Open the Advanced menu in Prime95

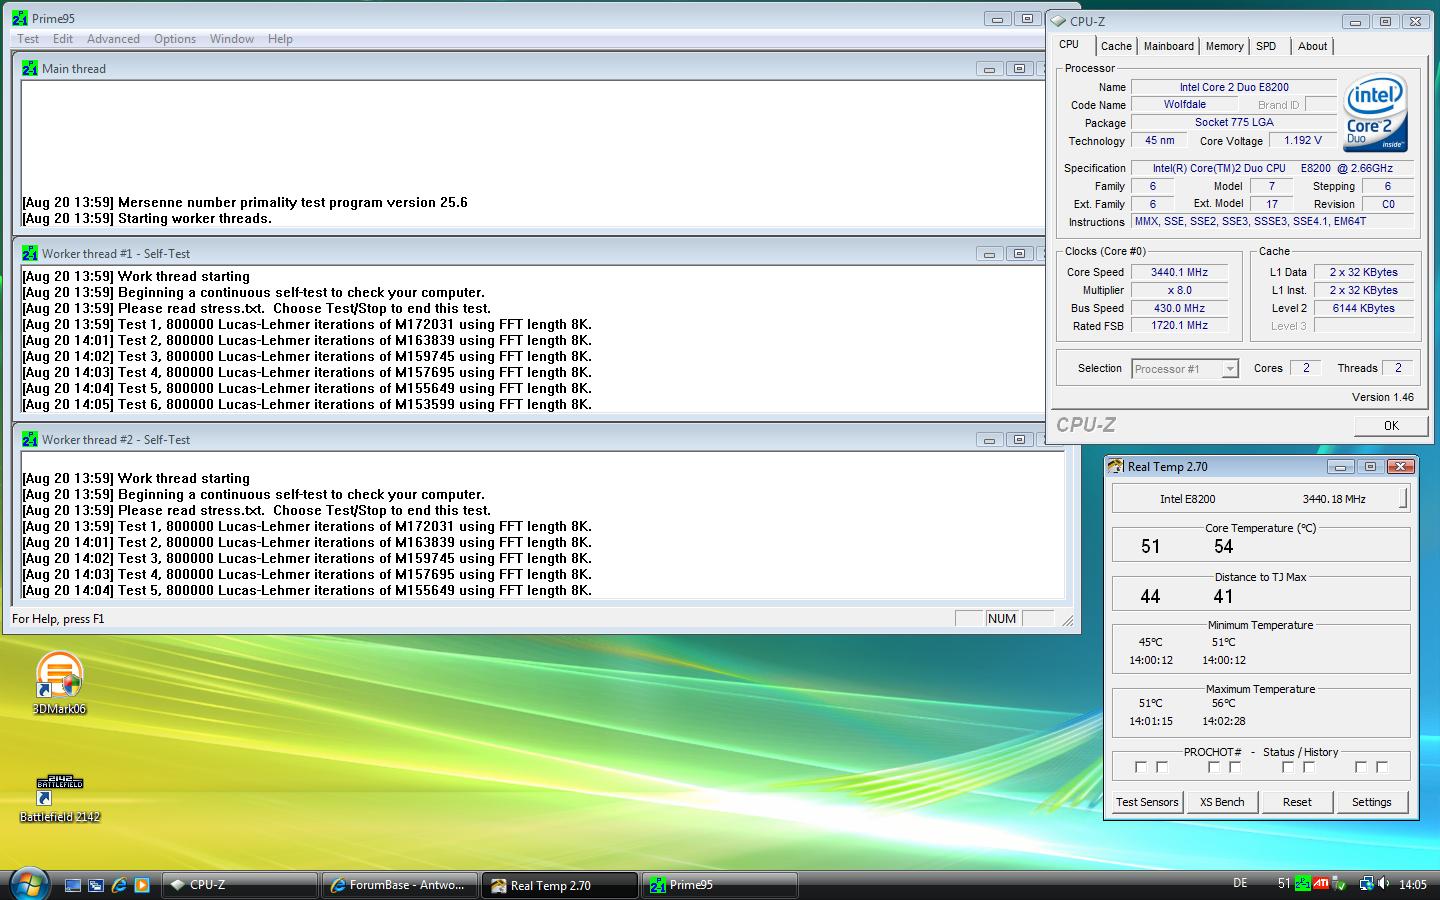click(113, 39)
